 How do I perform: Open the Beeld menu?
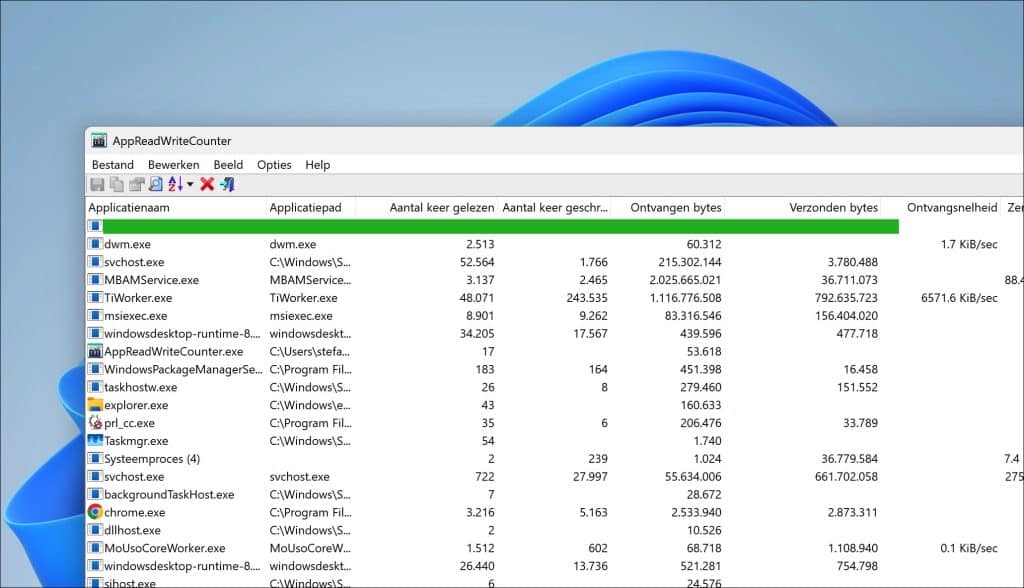[228, 165]
